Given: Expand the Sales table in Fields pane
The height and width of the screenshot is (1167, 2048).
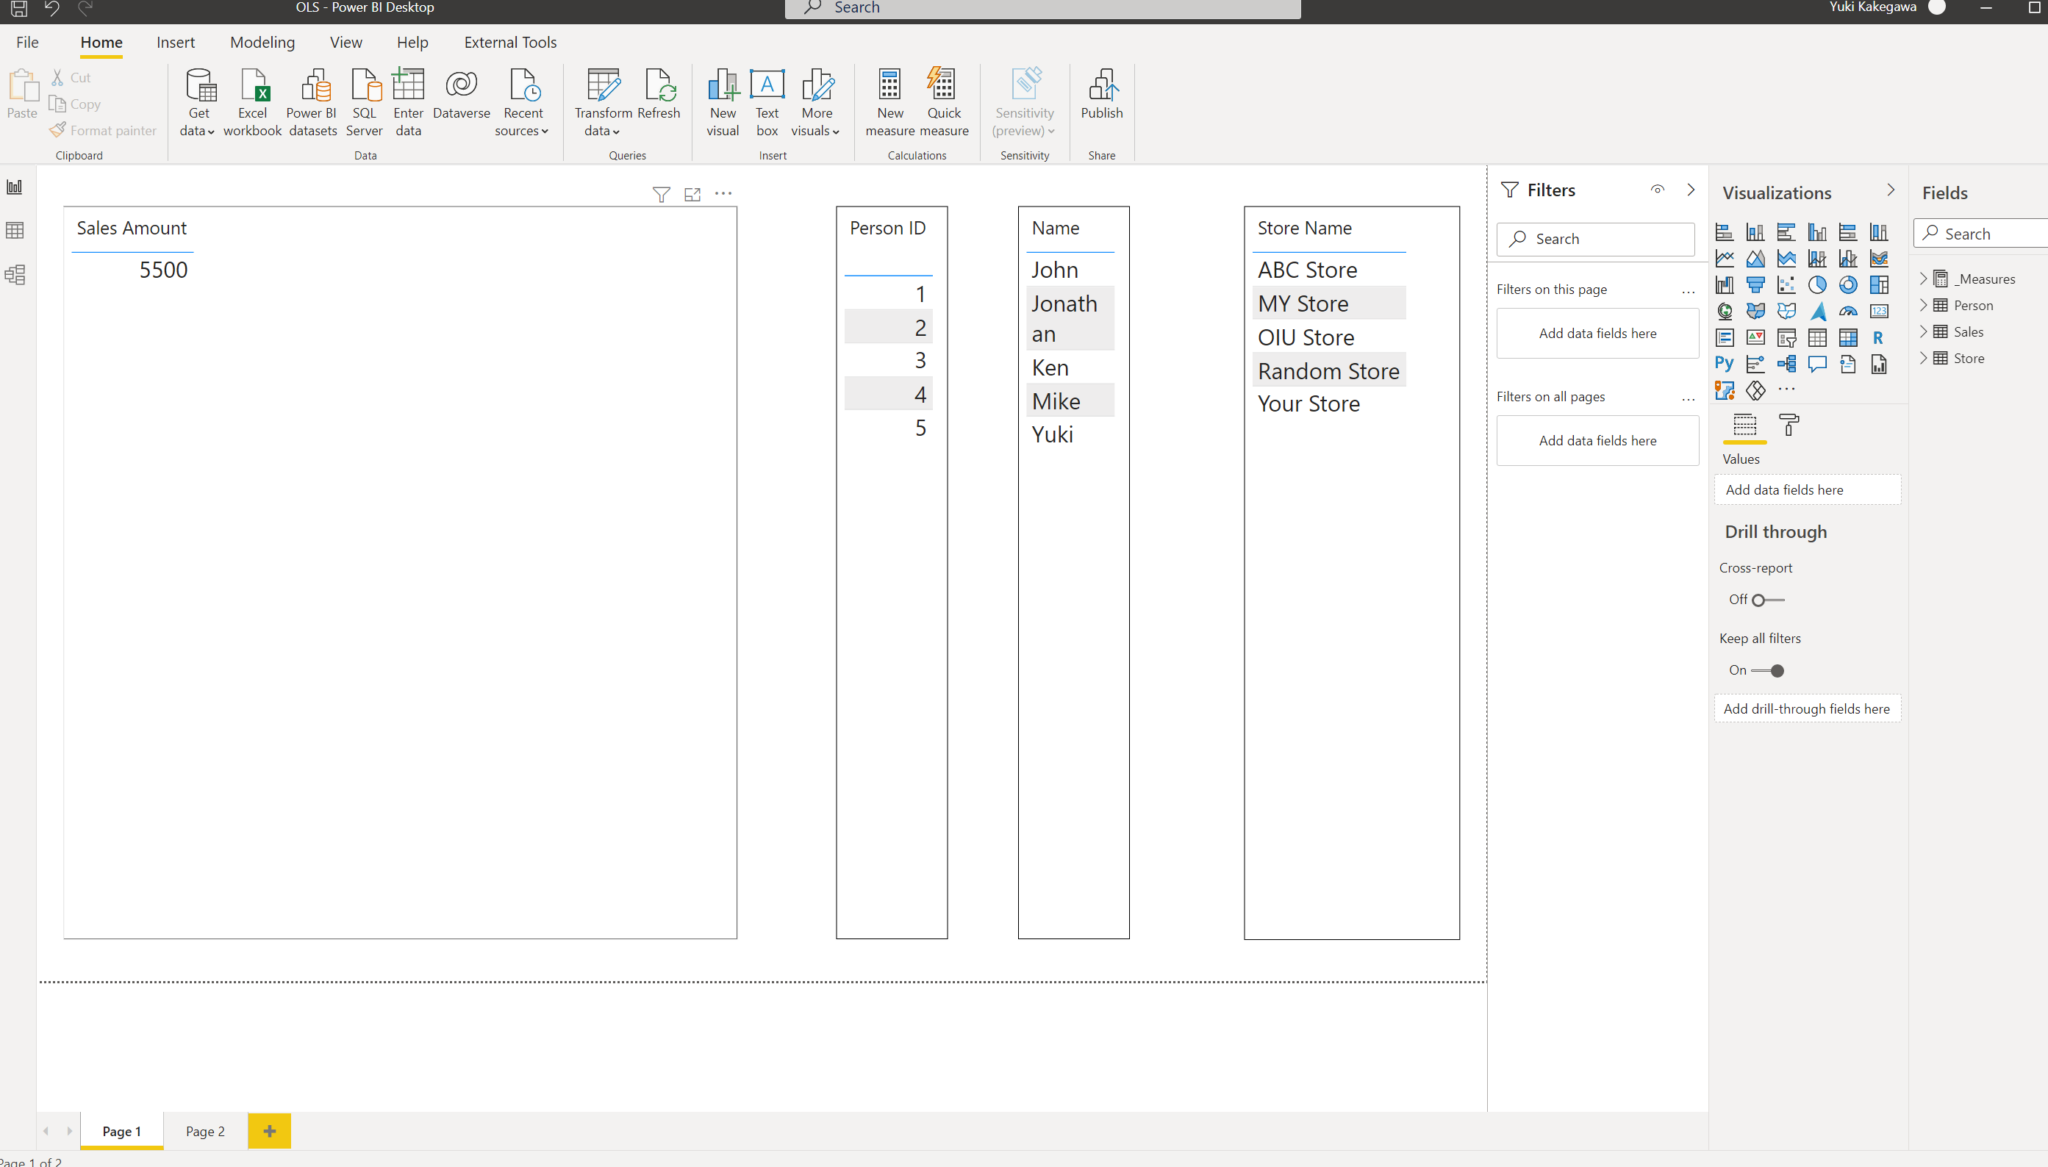Looking at the screenshot, I should [x=1926, y=331].
